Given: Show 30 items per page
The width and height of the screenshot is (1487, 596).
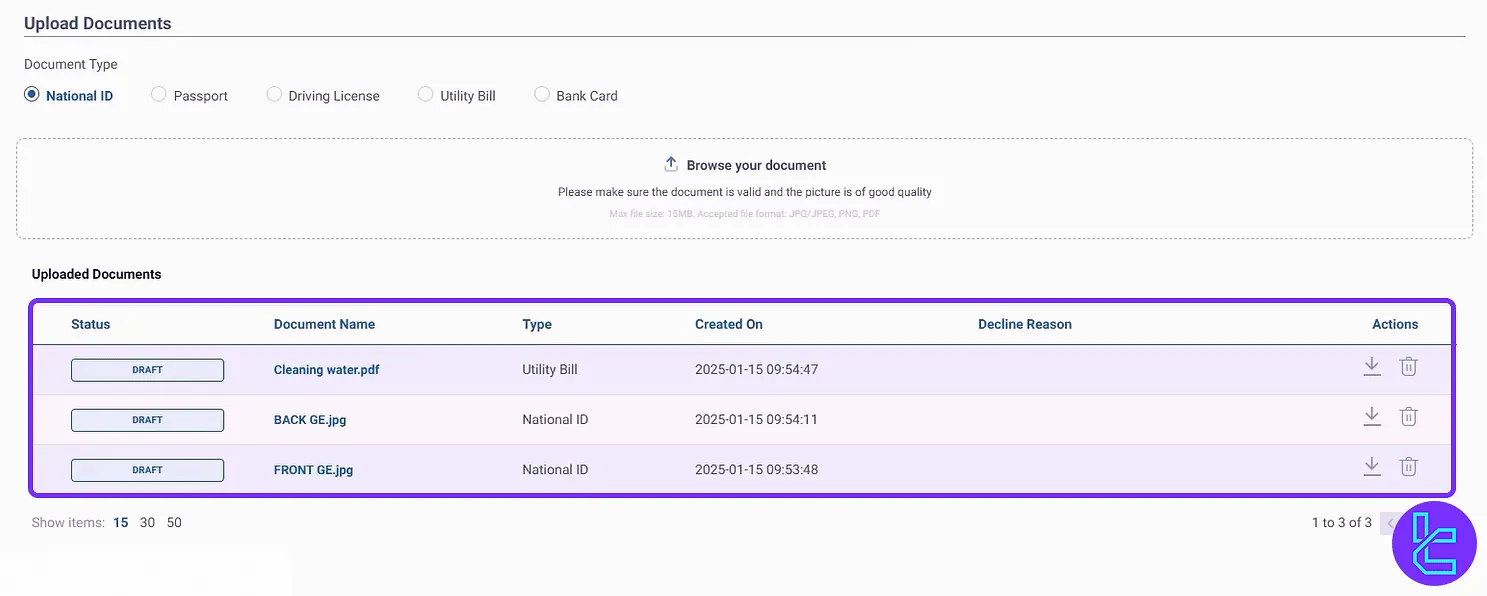Looking at the screenshot, I should [x=147, y=522].
